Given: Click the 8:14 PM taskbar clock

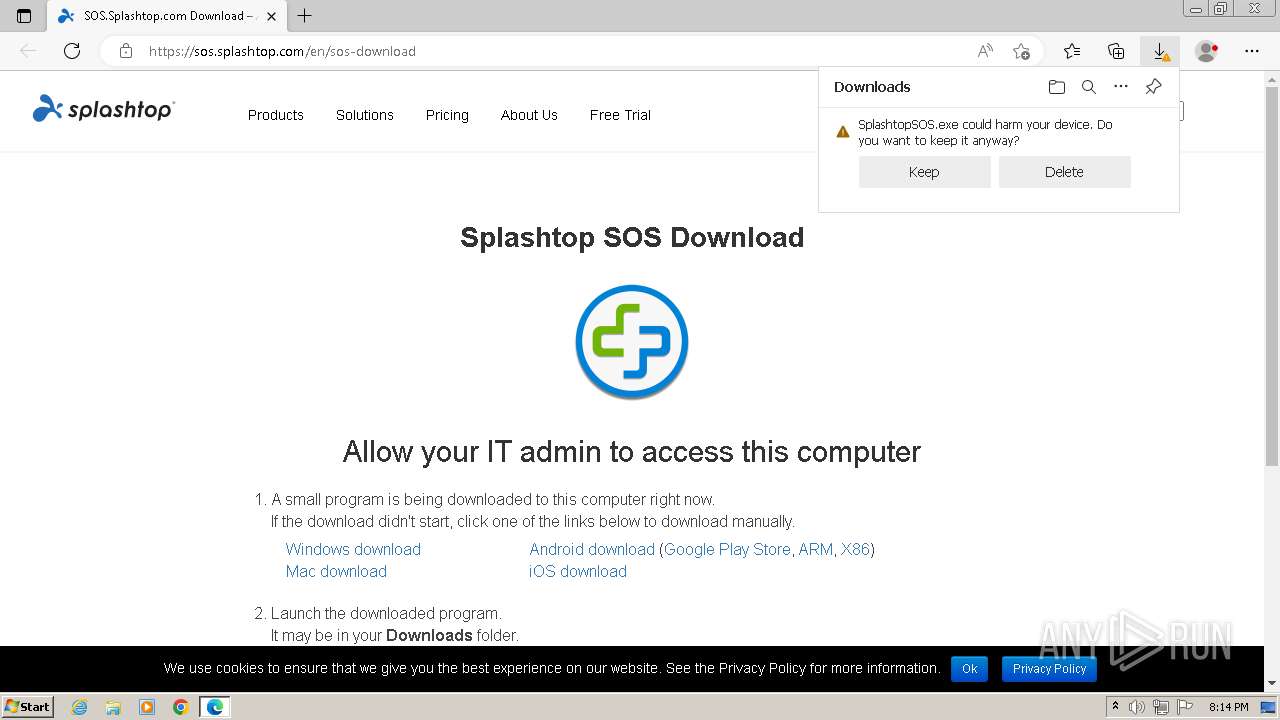Looking at the screenshot, I should [1228, 707].
